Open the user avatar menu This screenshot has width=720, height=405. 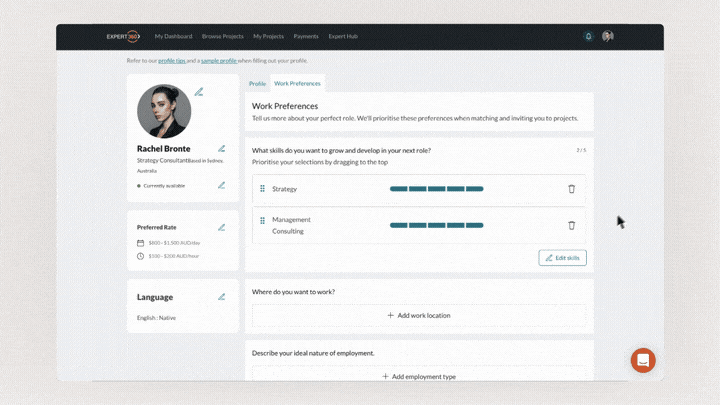[x=608, y=36]
